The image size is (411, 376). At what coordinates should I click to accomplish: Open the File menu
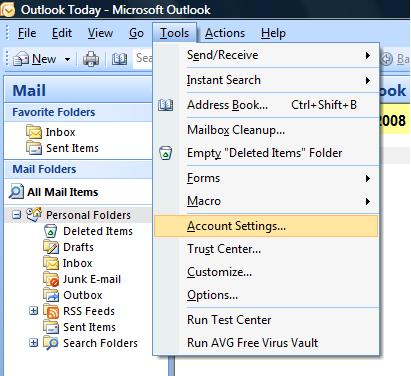point(27,33)
